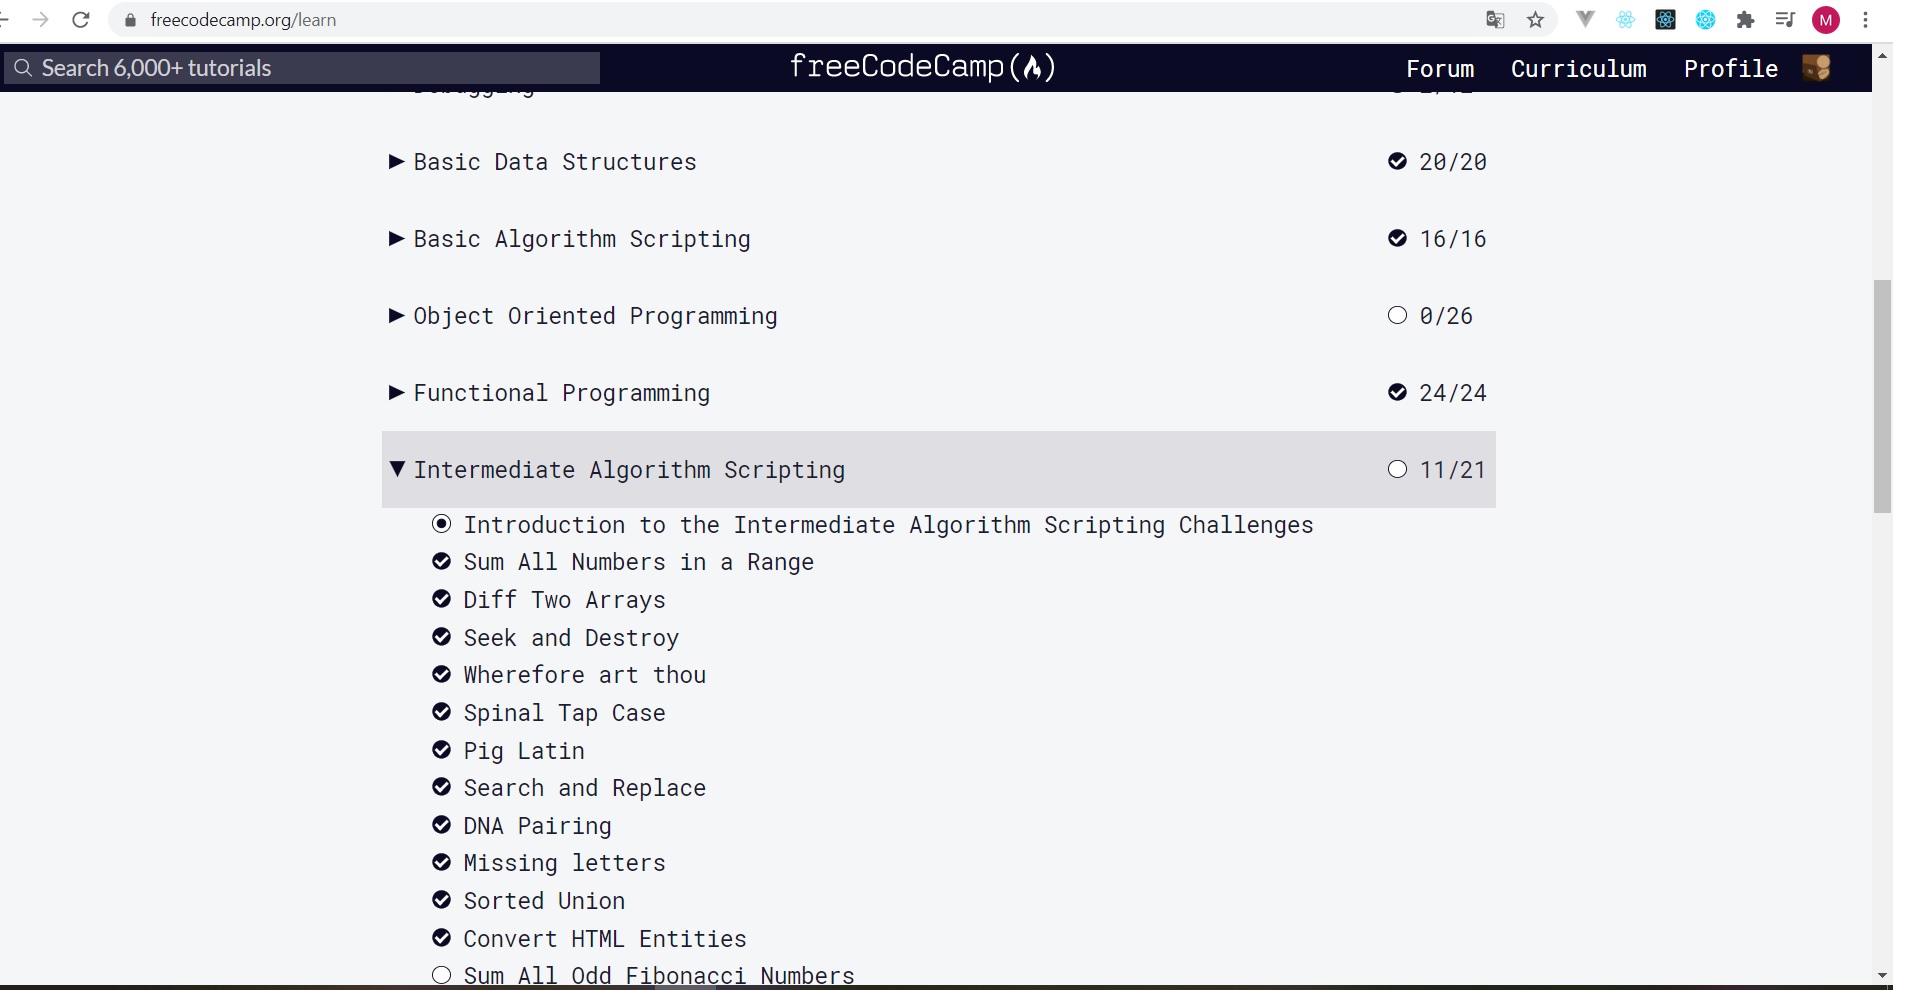Open the Extensions puzzle piece menu
This screenshot has width=1920, height=990.
tap(1745, 19)
